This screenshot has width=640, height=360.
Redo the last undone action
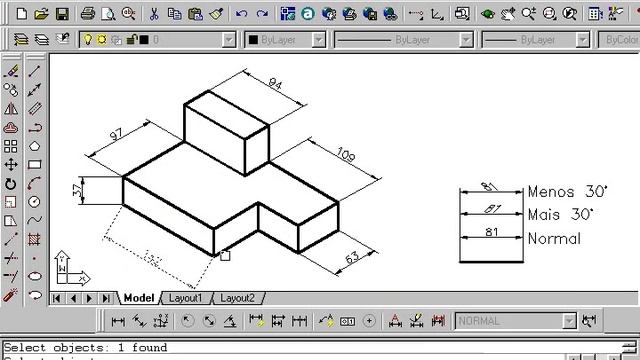[x=262, y=14]
